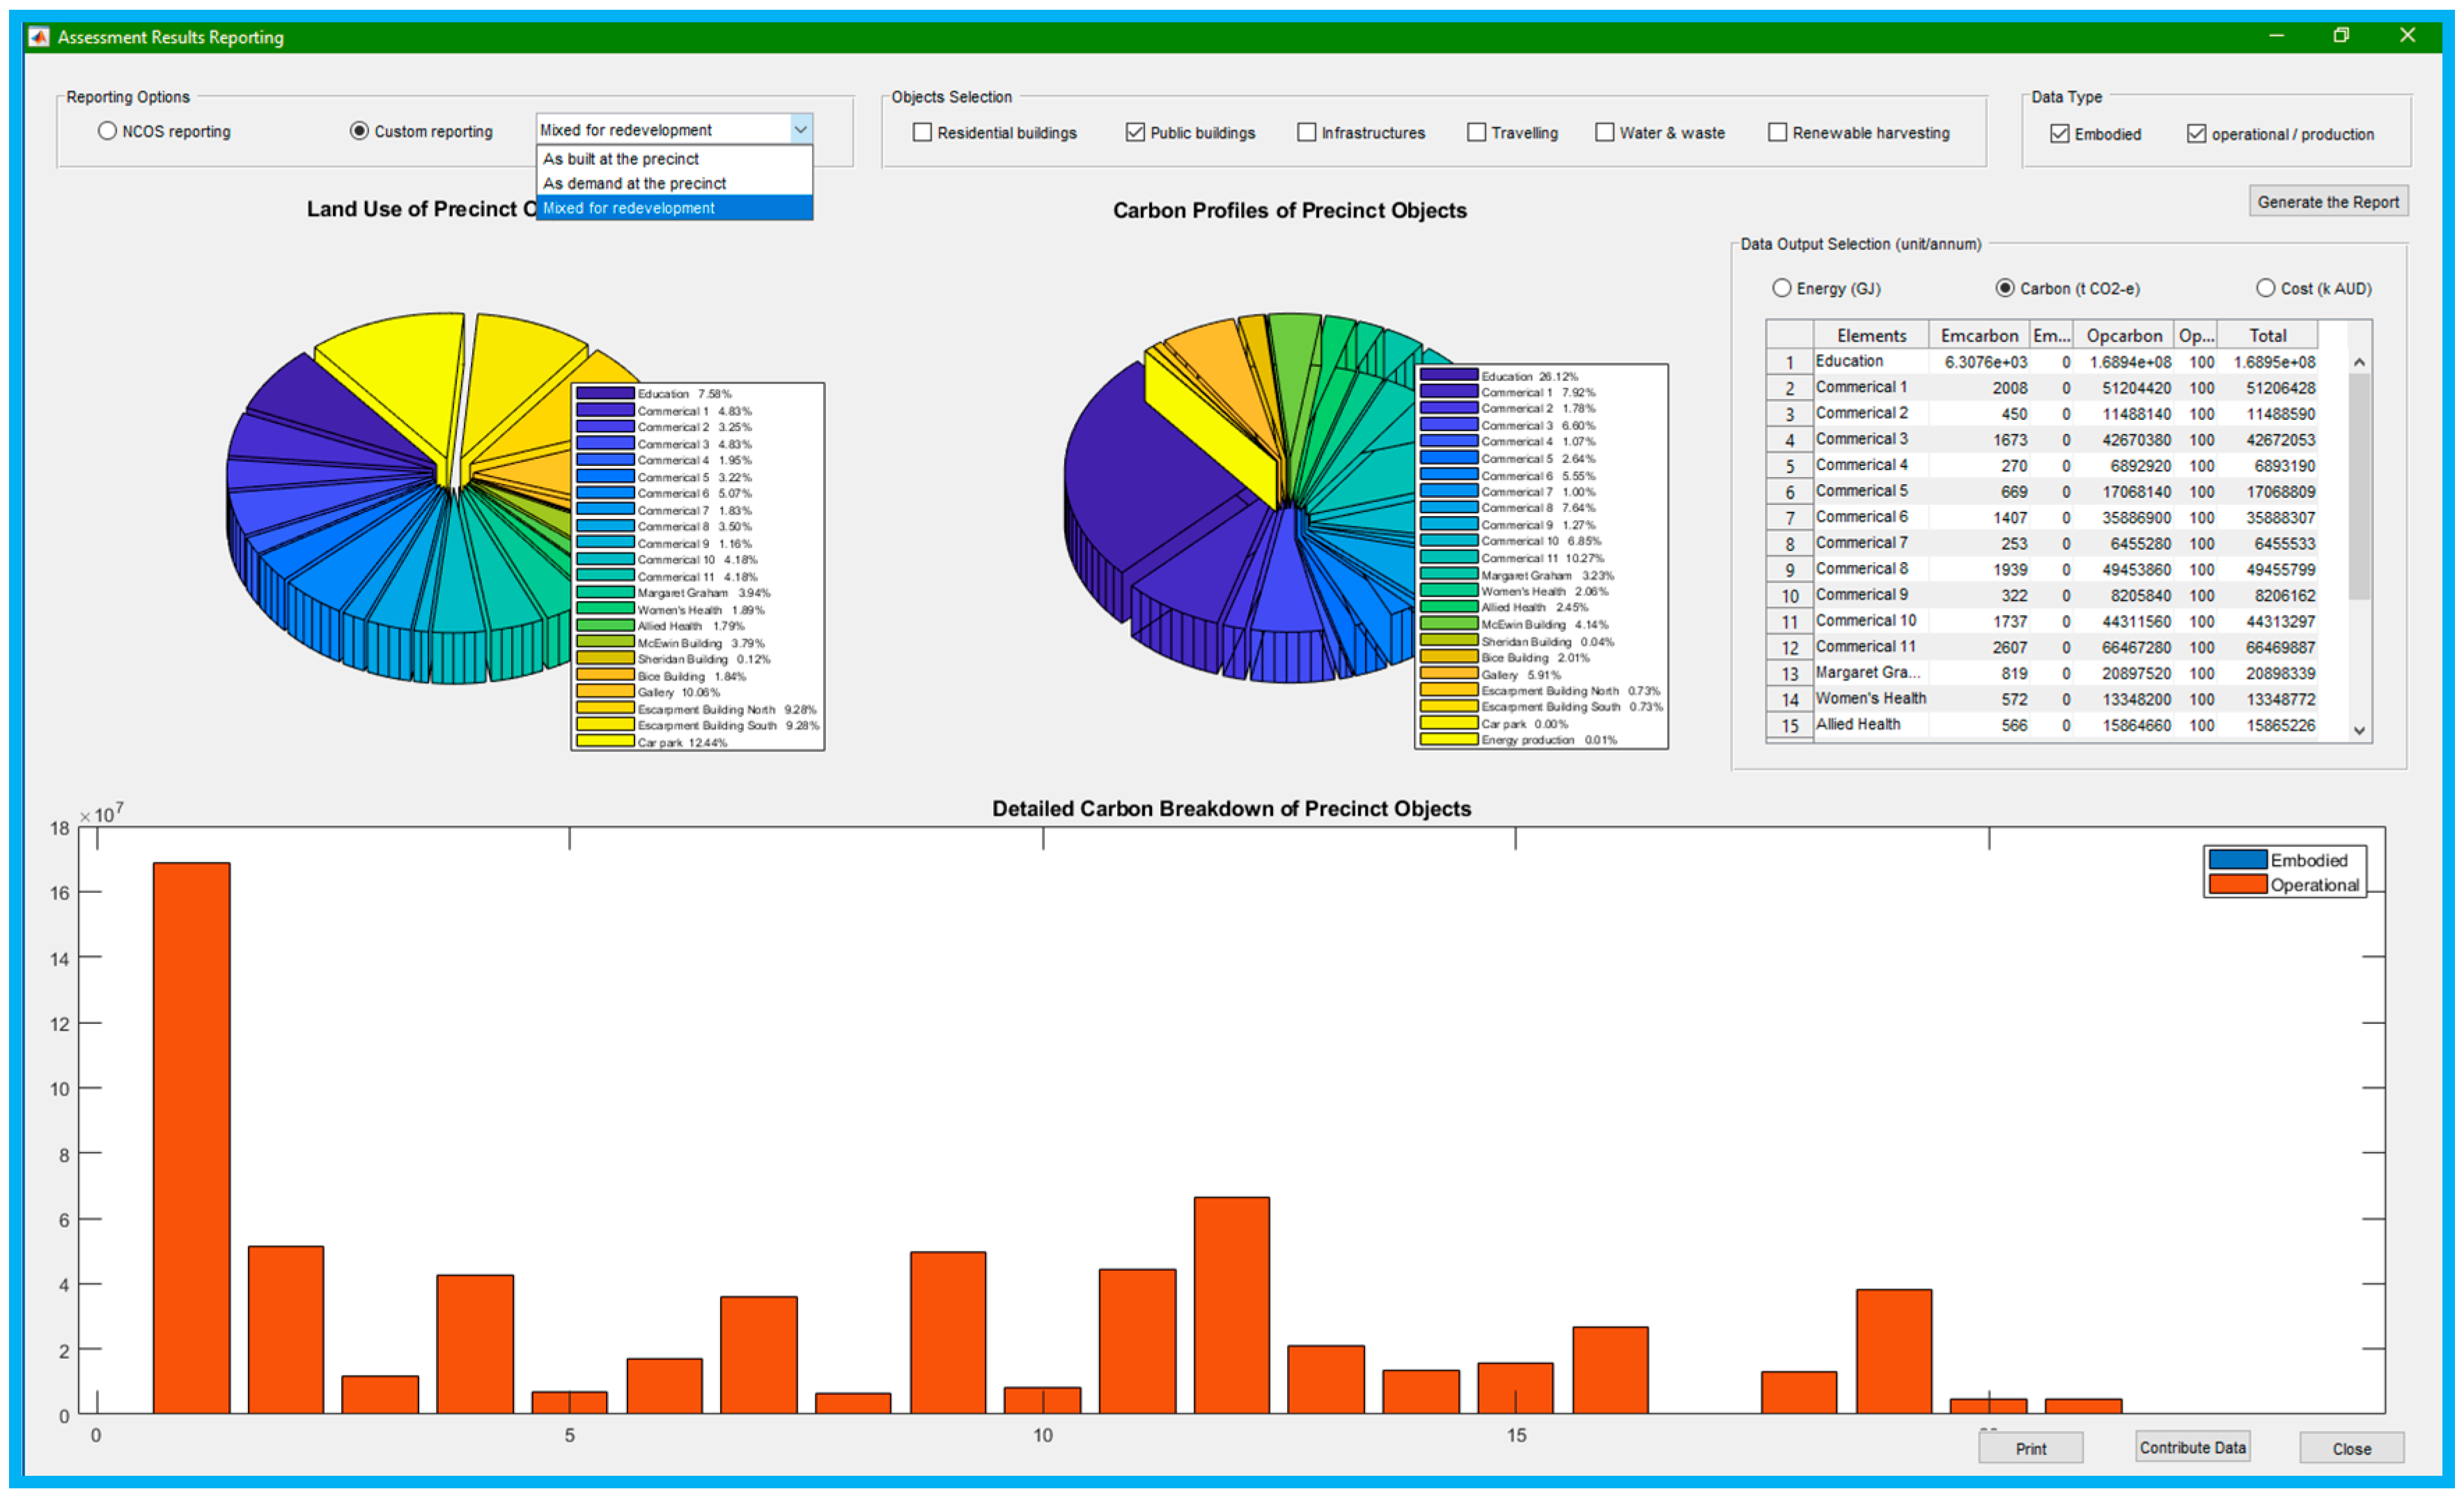
Task: Maximize the Assessment Results Reporting window
Action: click(2341, 36)
